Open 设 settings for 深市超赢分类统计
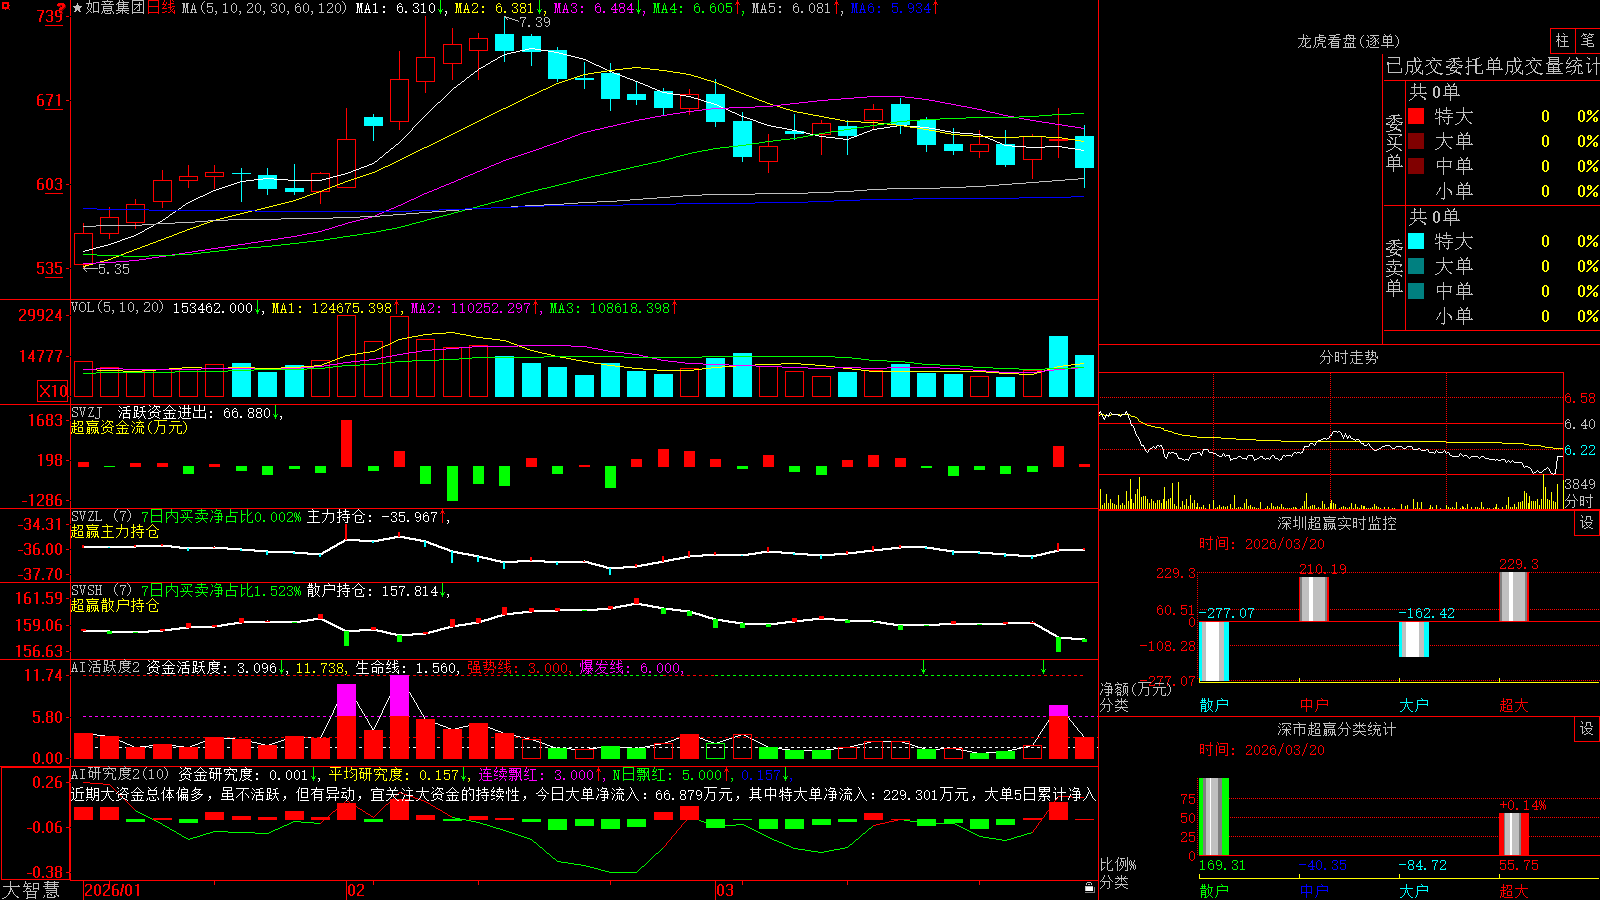 tap(1587, 729)
